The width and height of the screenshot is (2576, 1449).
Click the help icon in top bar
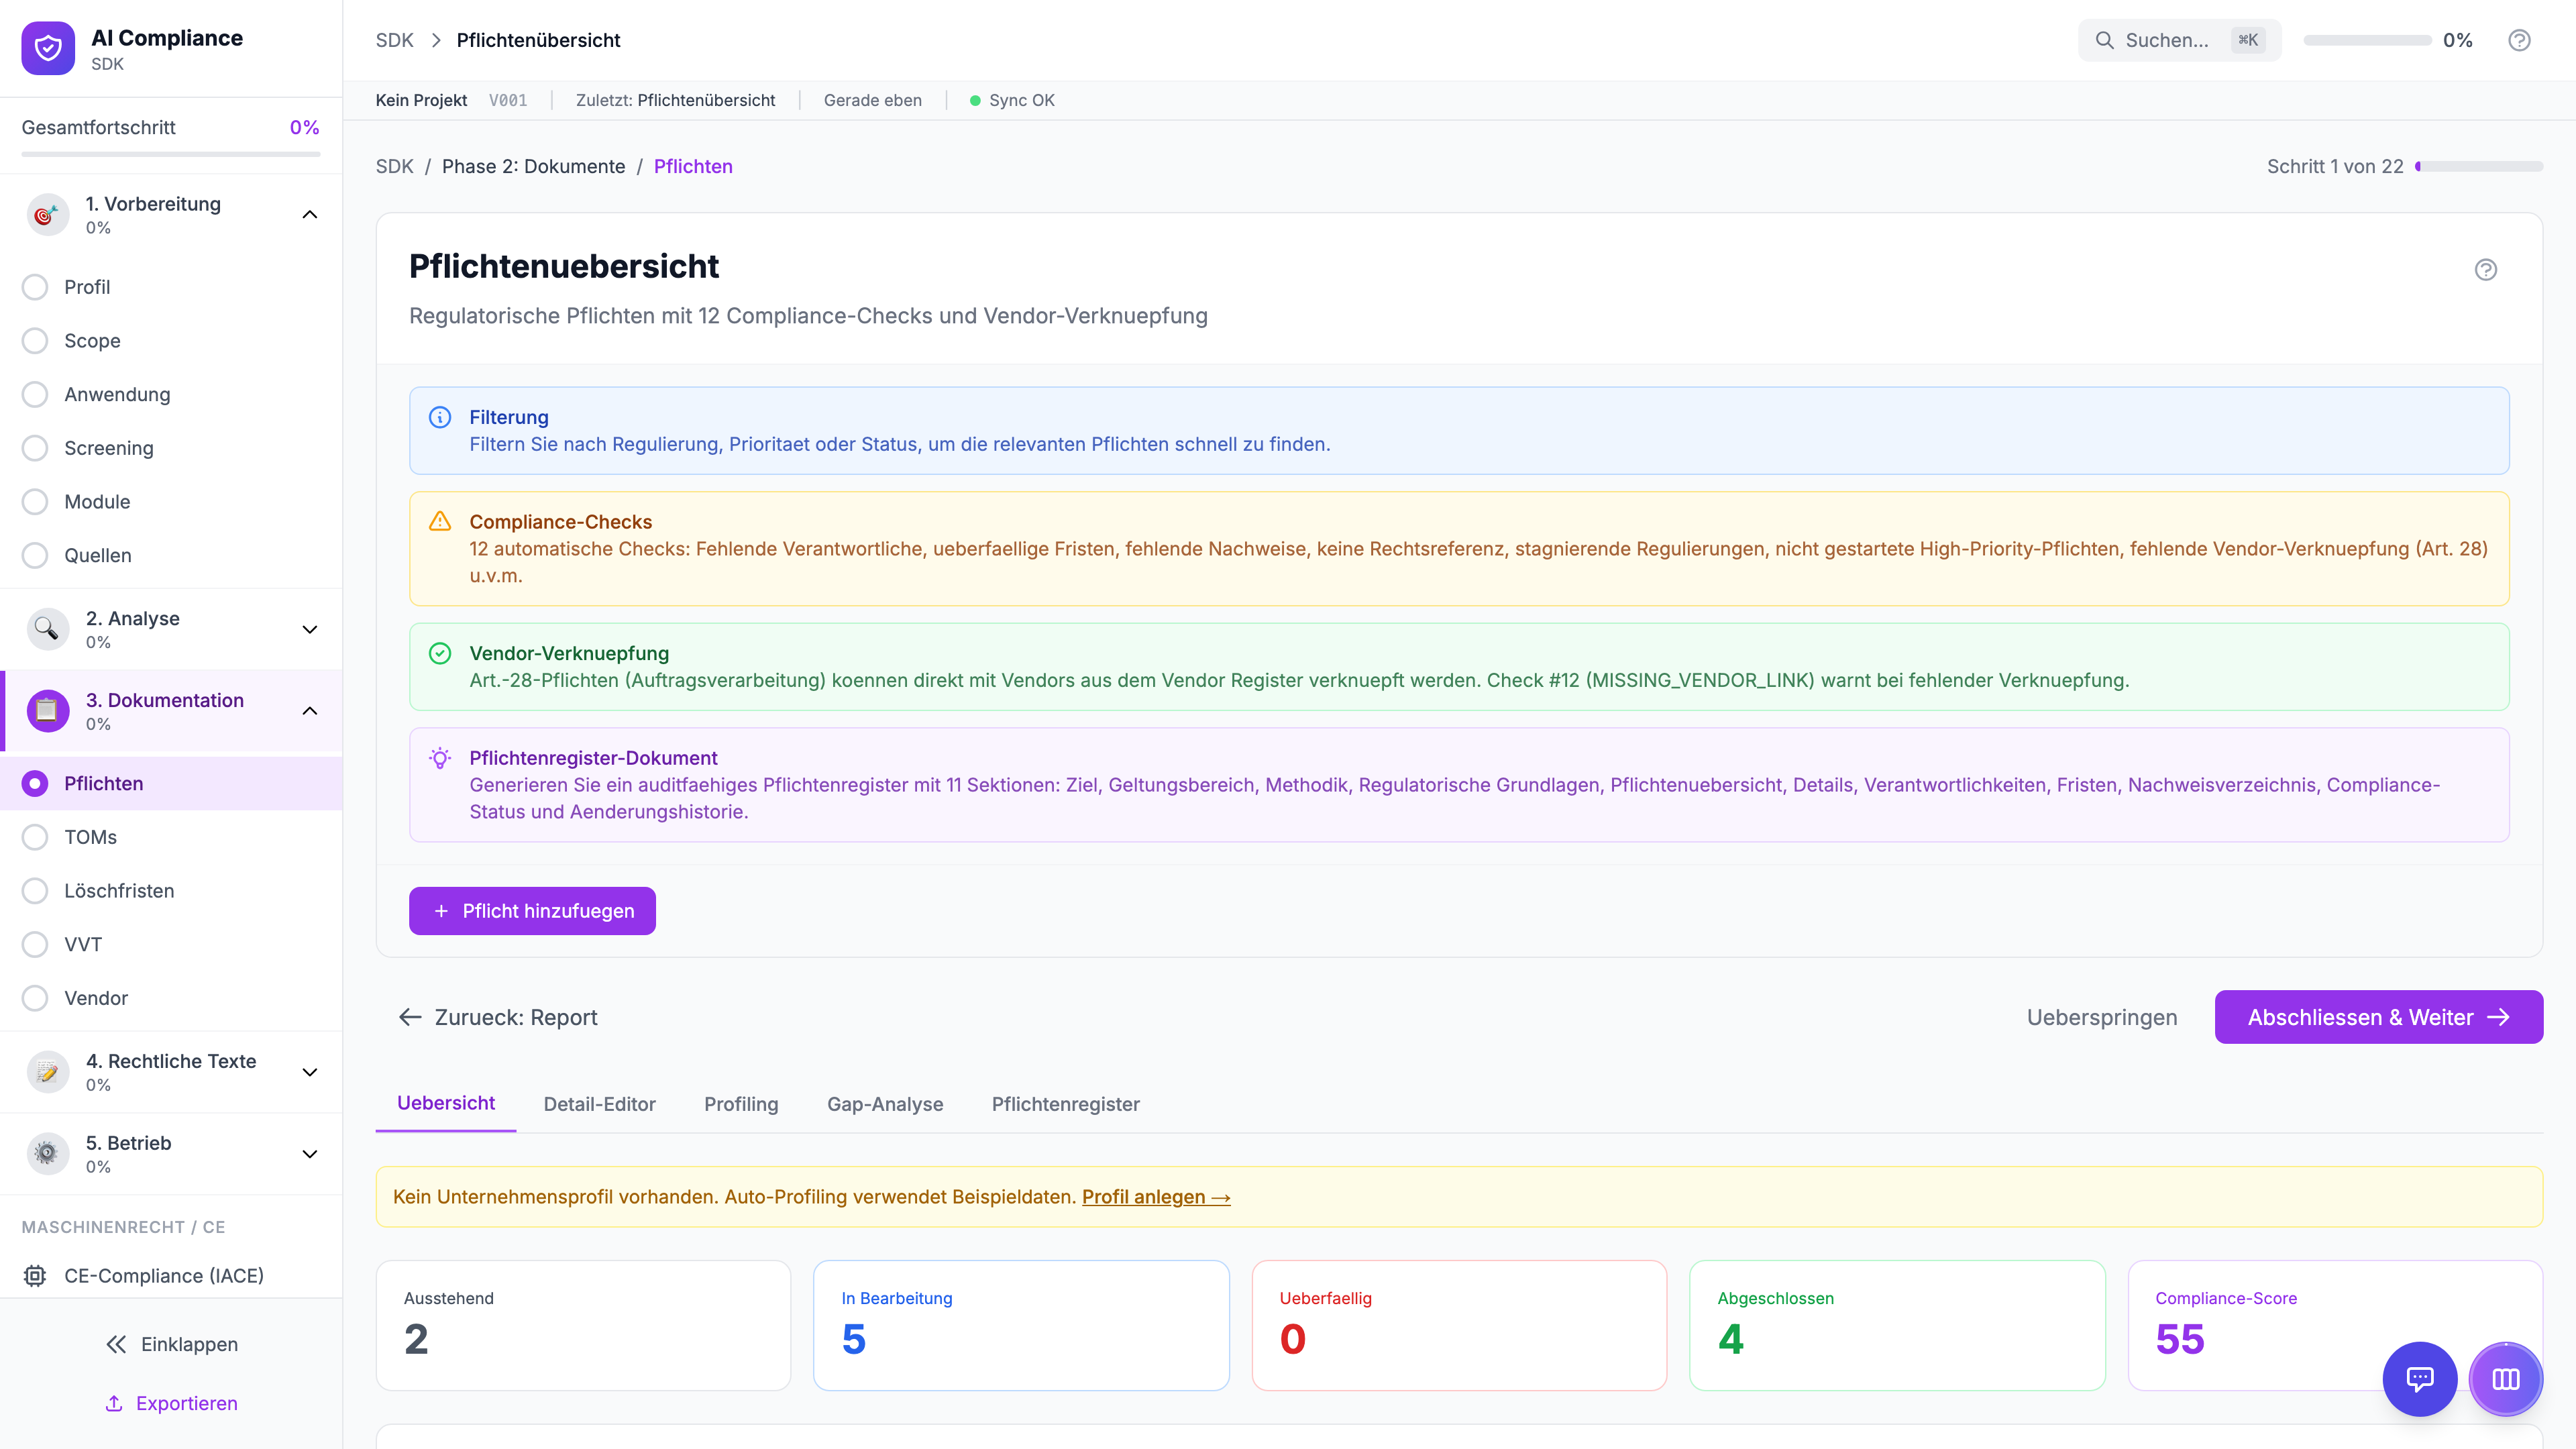click(x=2519, y=40)
